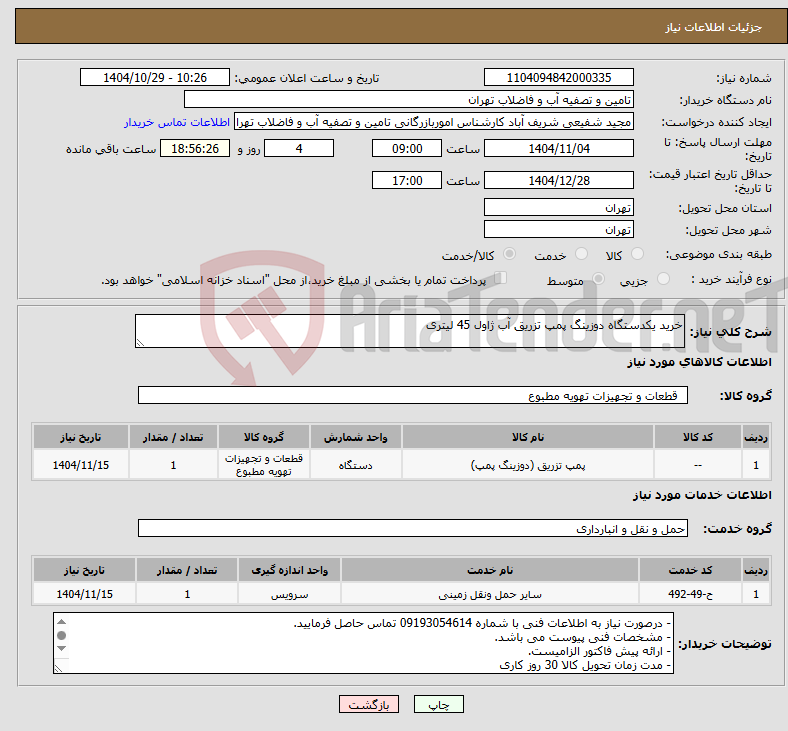
Task: Click the goods group field قطعات و تجهیزات تهویه مطبوع
Action: [x=413, y=395]
